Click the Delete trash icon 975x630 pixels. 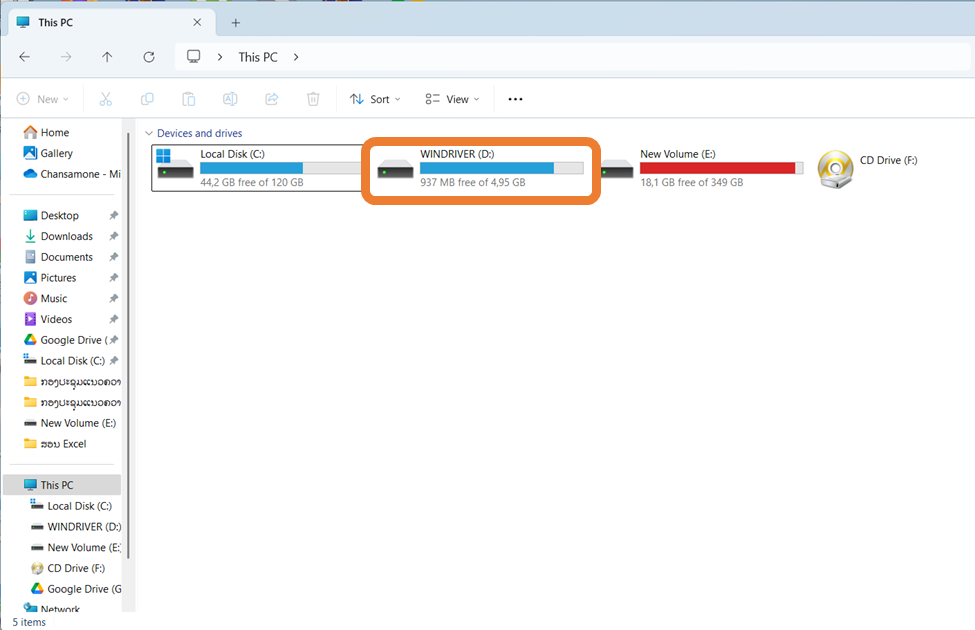(x=313, y=99)
